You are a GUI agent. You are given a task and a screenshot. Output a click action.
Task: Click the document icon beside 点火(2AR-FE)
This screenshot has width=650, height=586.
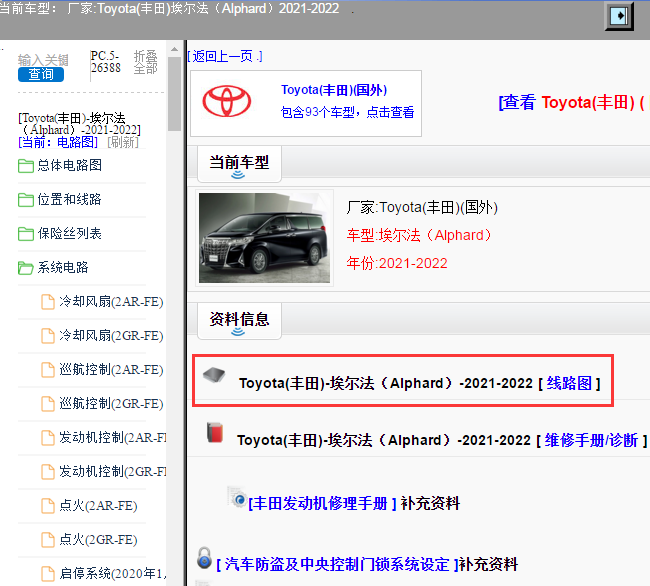(48, 506)
